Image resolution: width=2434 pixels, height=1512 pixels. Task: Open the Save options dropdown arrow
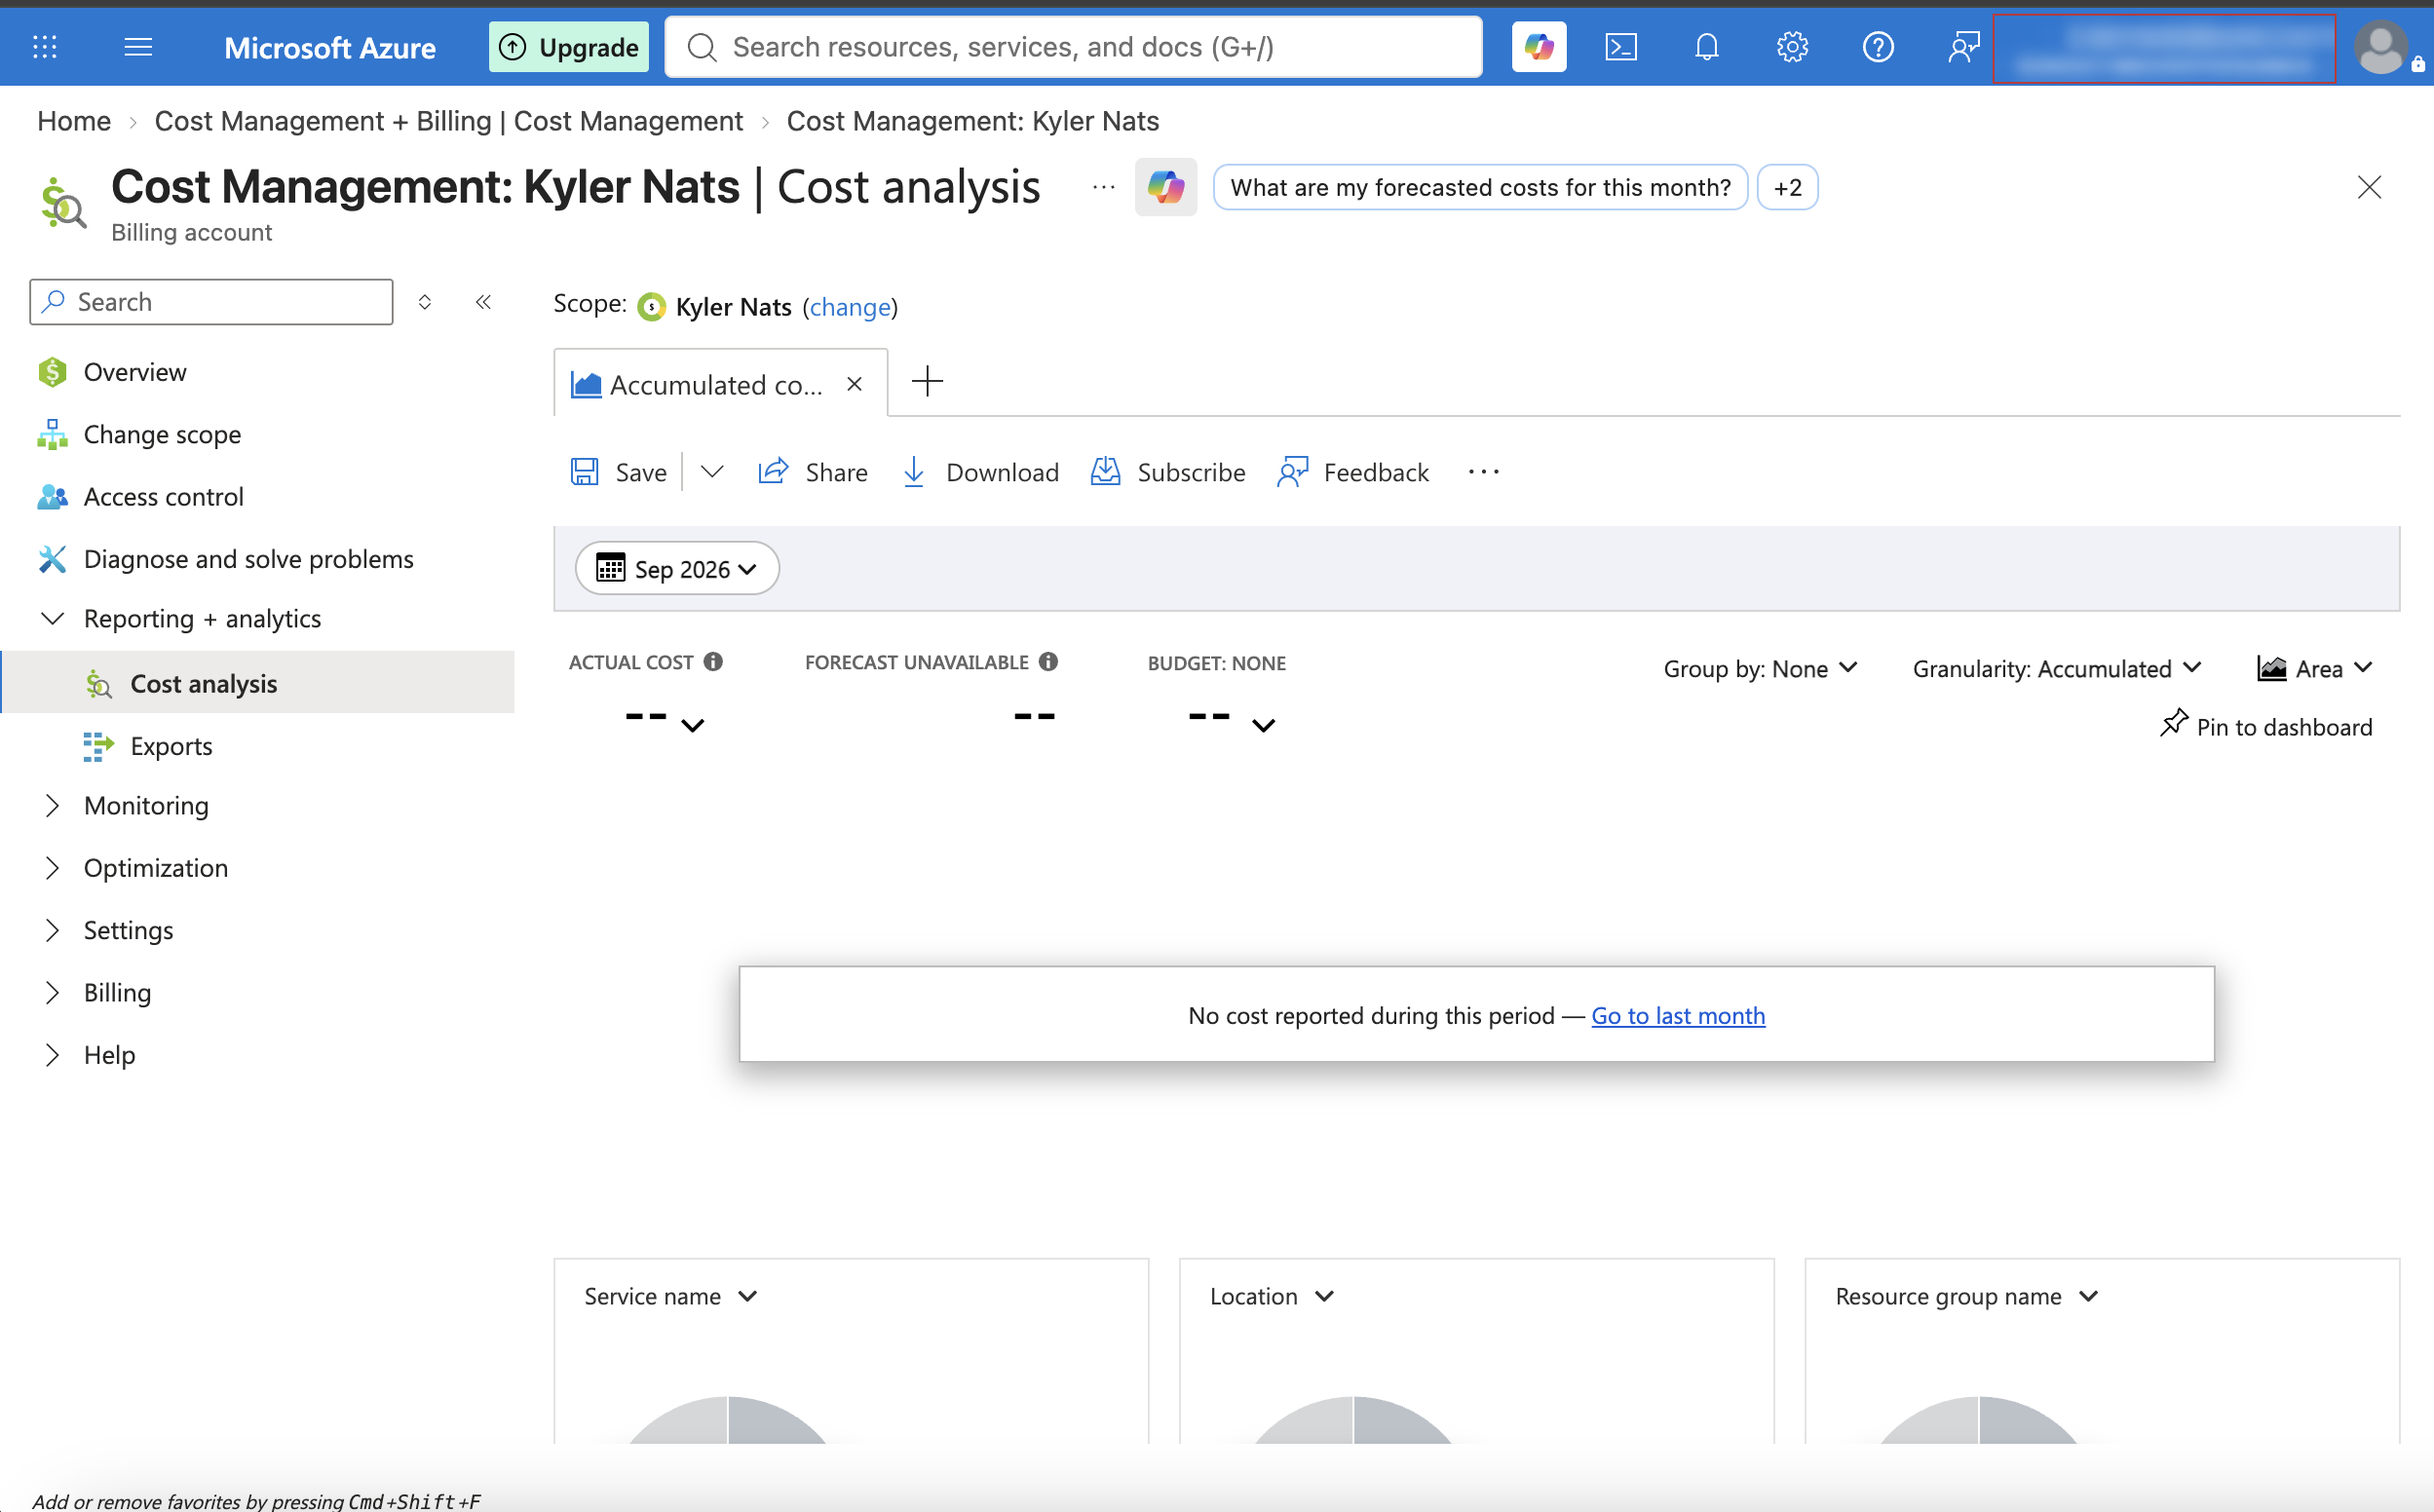[711, 472]
